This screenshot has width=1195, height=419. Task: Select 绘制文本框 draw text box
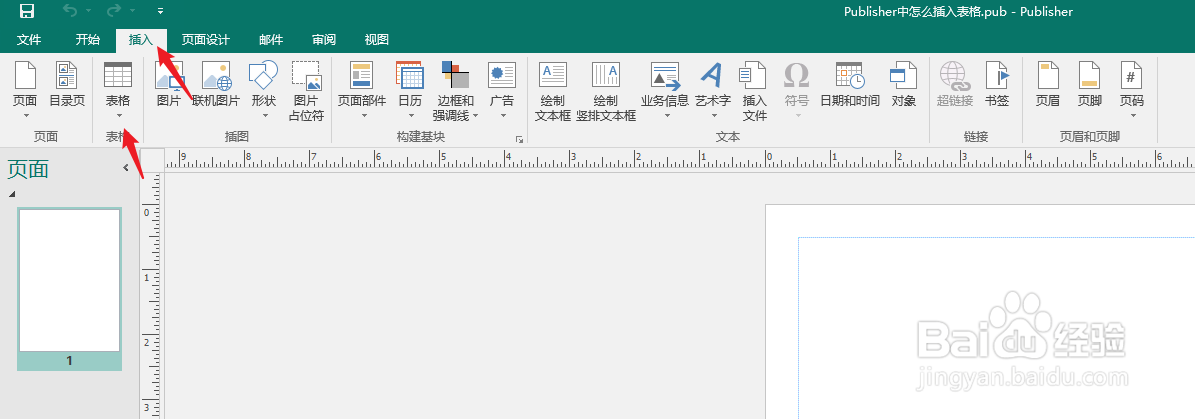coord(553,91)
